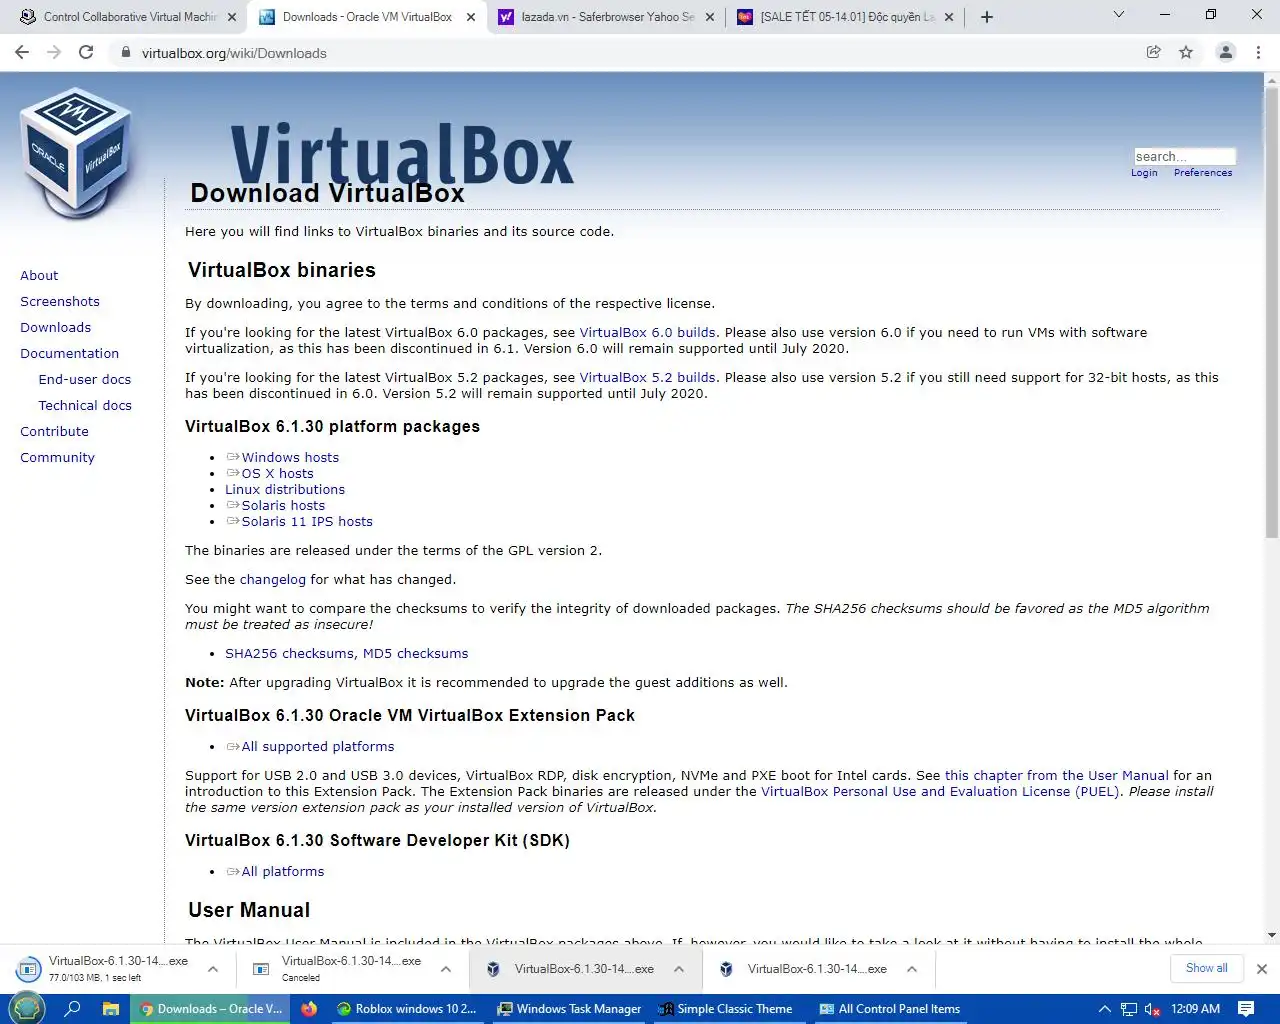Viewport: 1280px width, 1024px height.
Task: Open options chevron for Canceled VirtualBox download
Action: point(446,969)
